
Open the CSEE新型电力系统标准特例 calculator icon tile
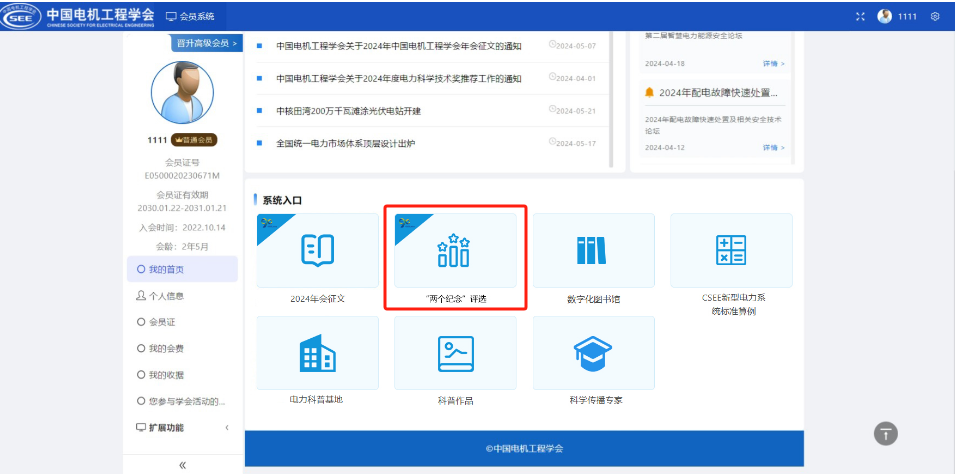coord(731,250)
